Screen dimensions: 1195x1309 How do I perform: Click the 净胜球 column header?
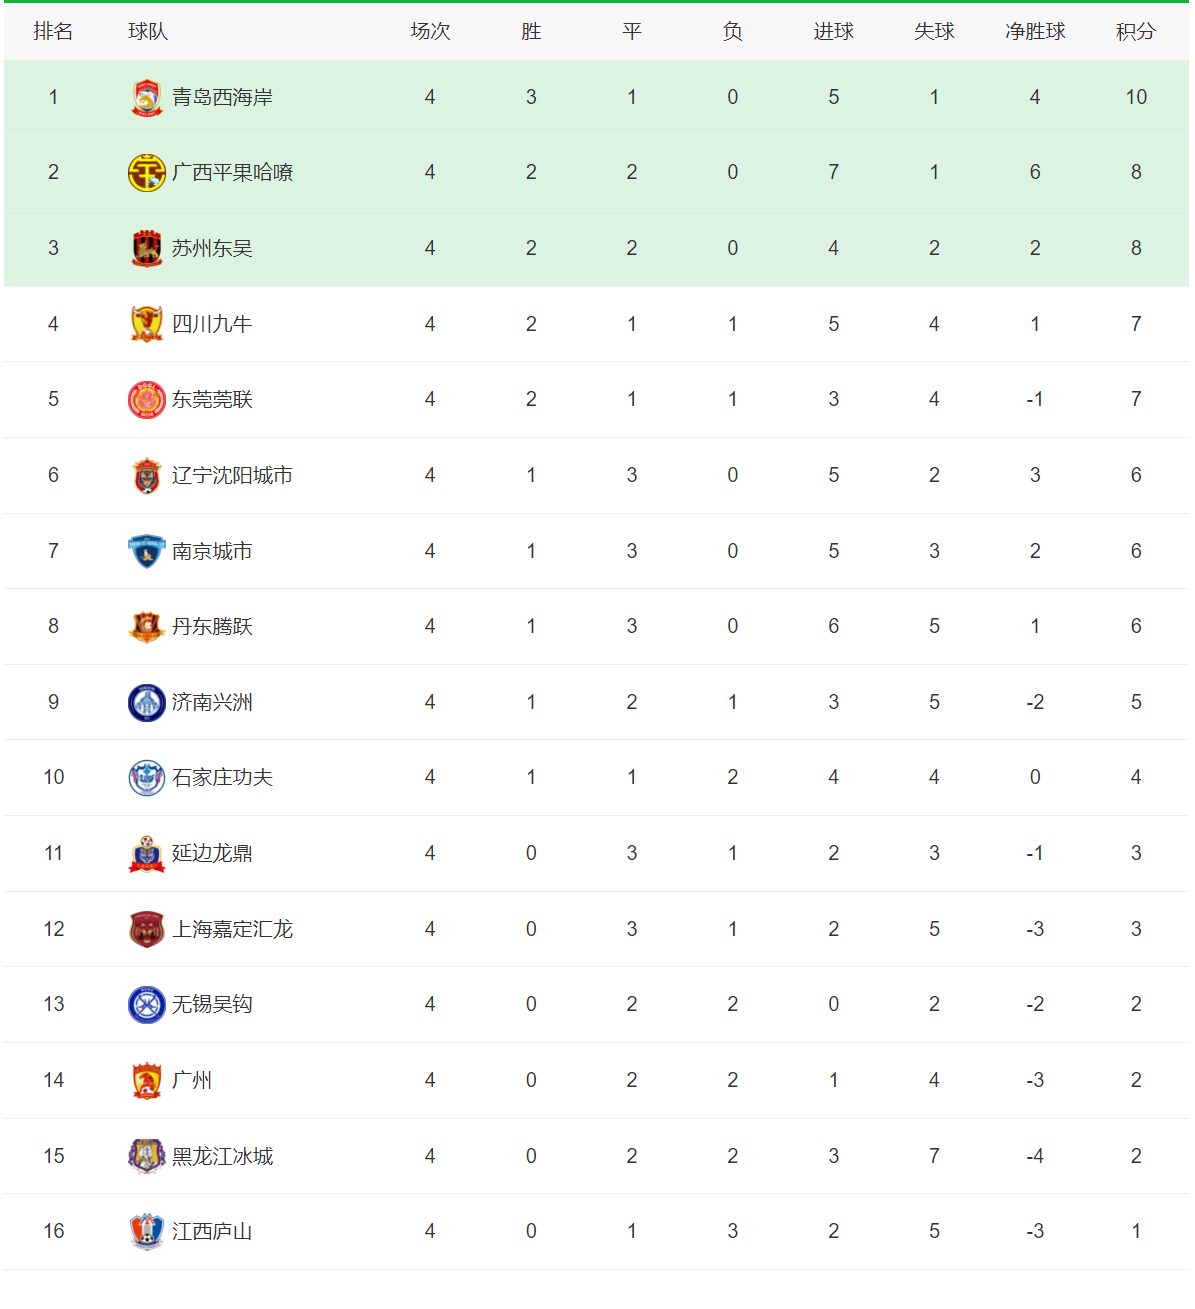(x=1035, y=32)
